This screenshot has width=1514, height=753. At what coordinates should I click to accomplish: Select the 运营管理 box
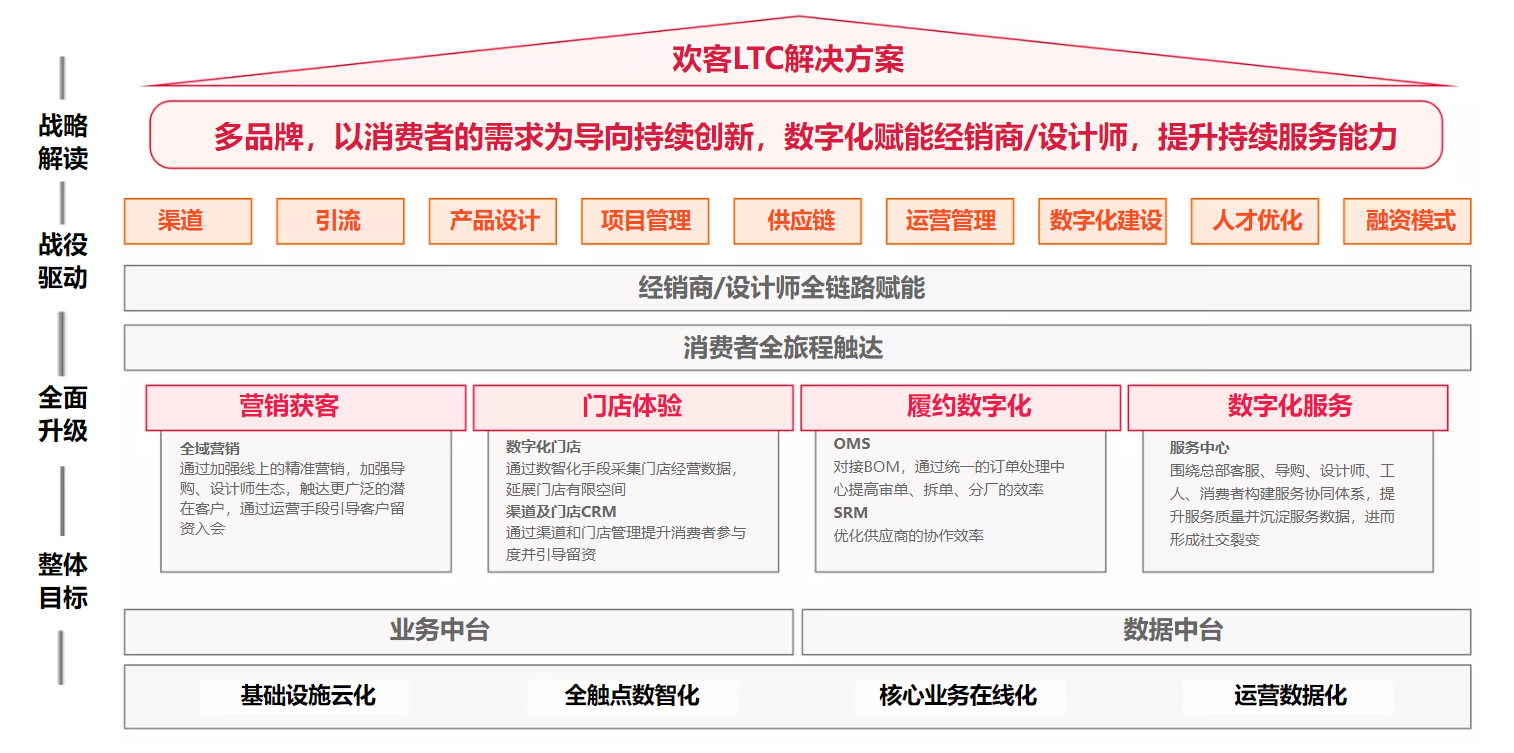950,221
